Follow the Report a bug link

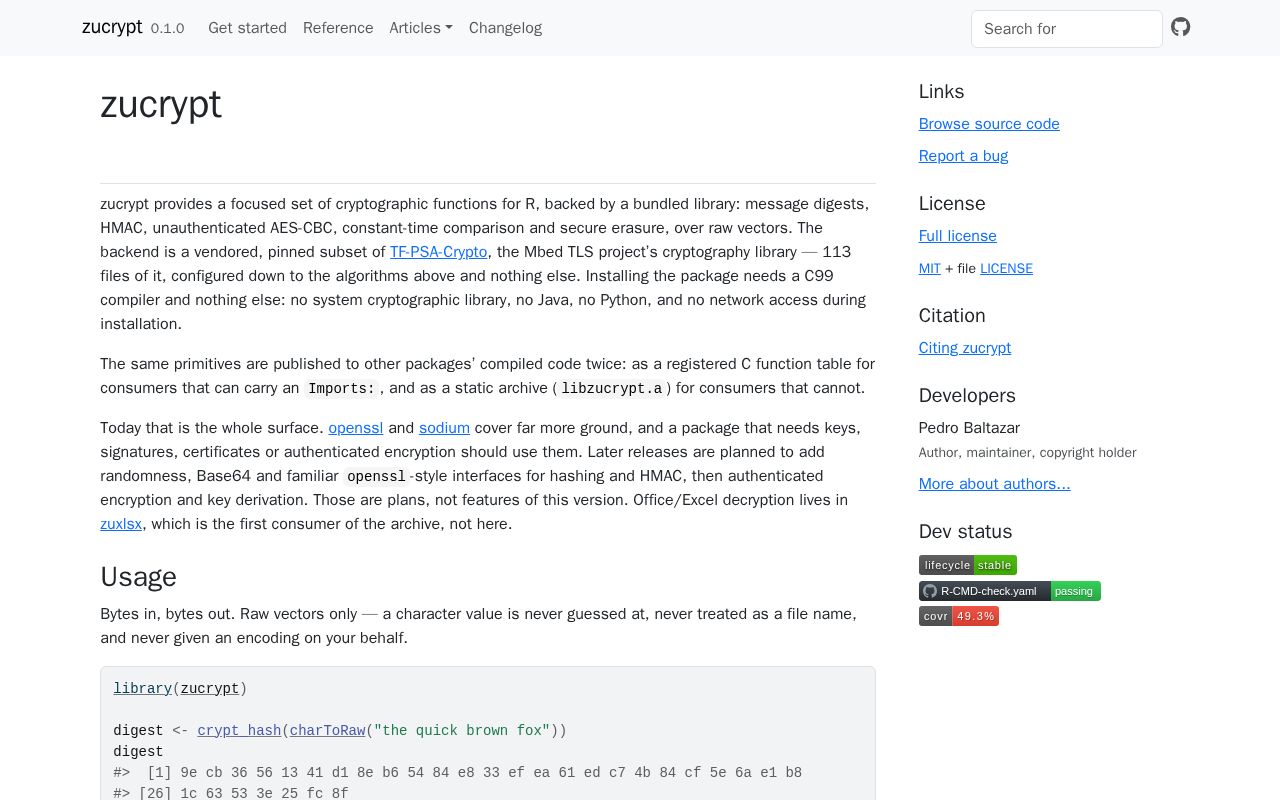point(963,156)
